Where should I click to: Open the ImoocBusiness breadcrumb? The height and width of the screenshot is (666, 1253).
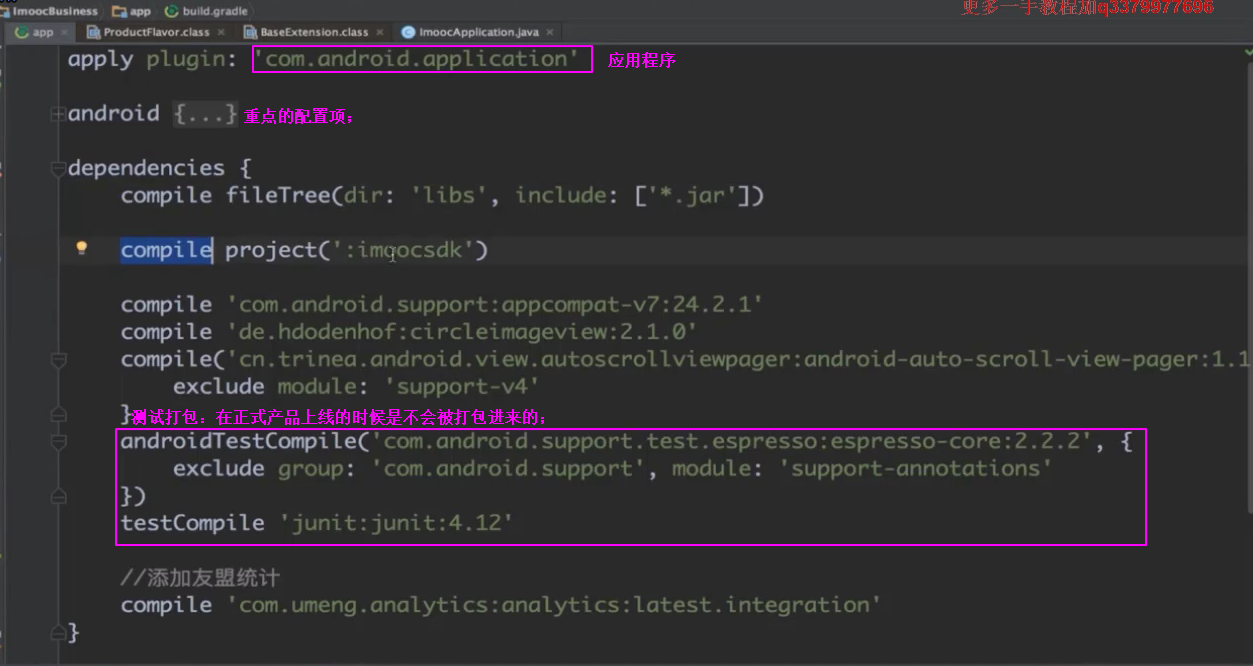pyautogui.click(x=54, y=11)
